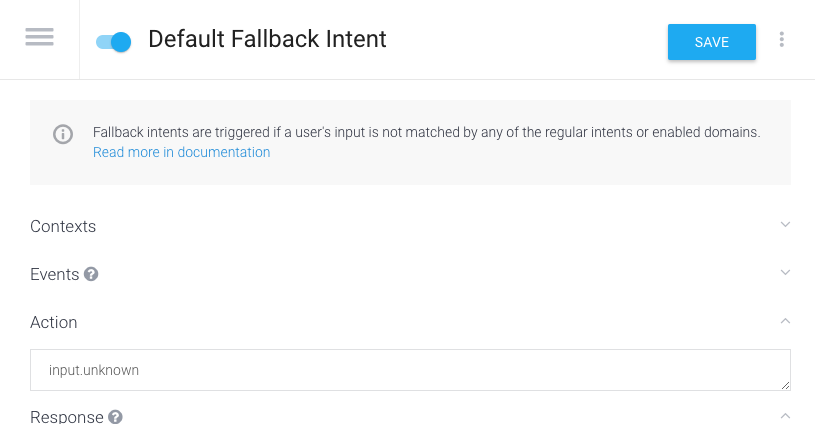The height and width of the screenshot is (424, 815).
Task: Click the info icon in the banner
Action: pos(63,134)
